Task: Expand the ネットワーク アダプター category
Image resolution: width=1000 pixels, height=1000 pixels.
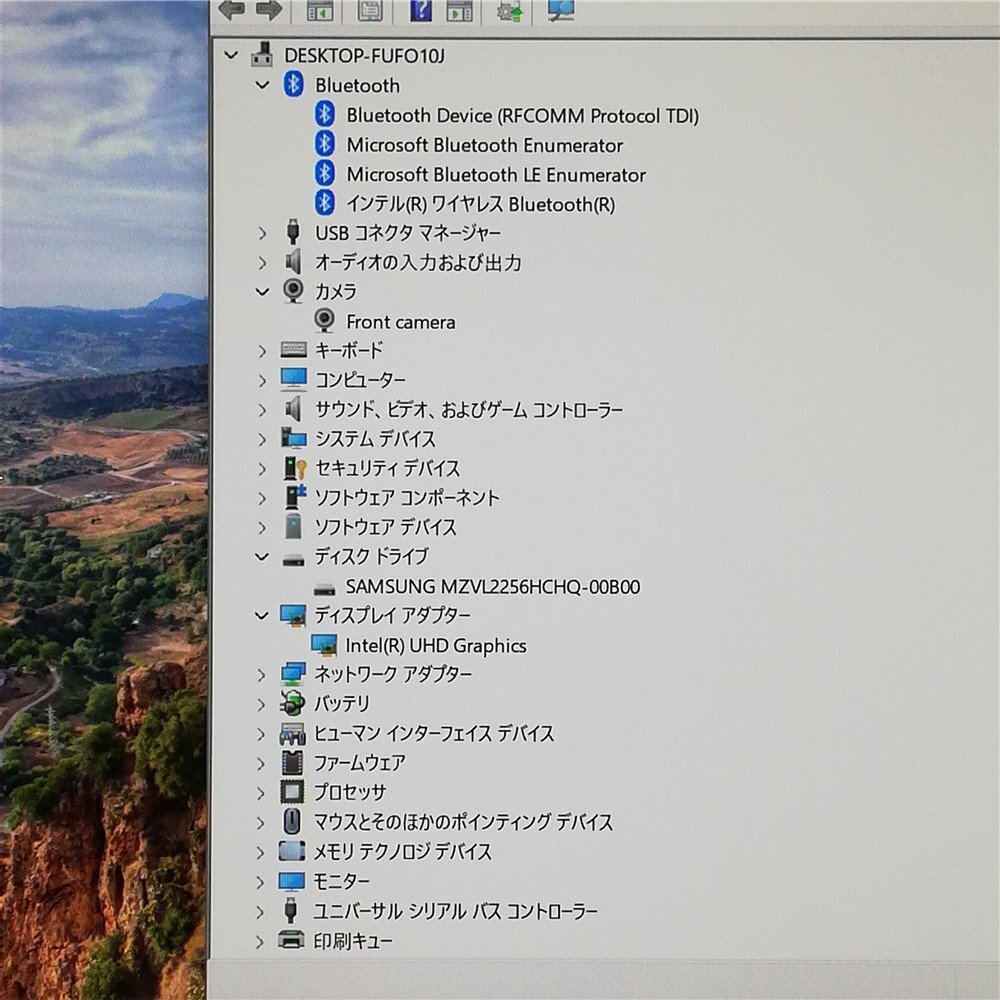Action: click(x=261, y=675)
